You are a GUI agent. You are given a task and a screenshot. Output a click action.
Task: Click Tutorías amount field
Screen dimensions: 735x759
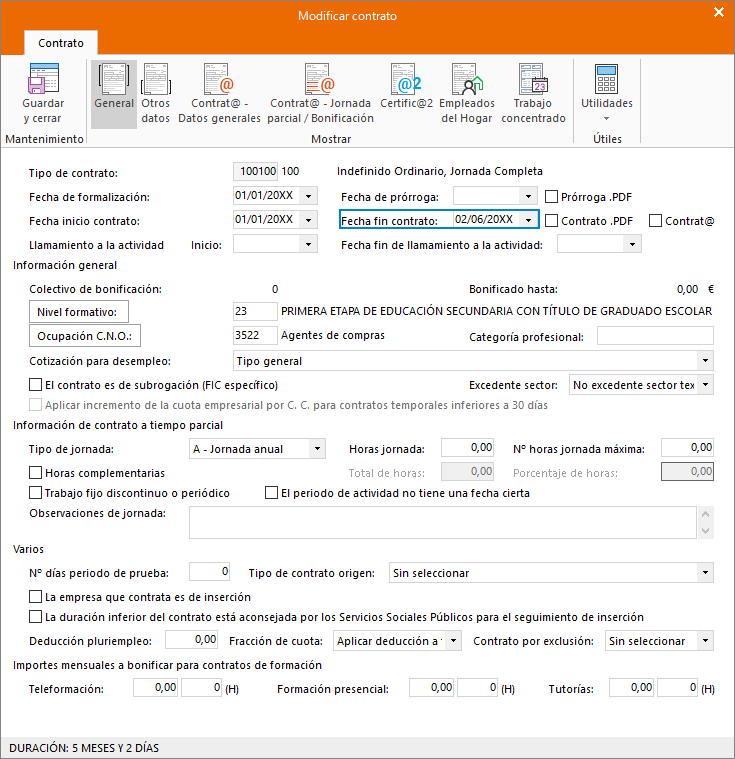click(x=631, y=688)
